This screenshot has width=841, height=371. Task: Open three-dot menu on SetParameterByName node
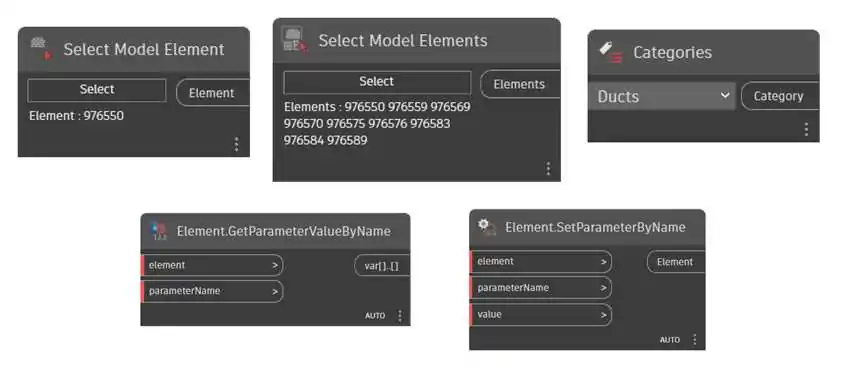click(x=694, y=340)
